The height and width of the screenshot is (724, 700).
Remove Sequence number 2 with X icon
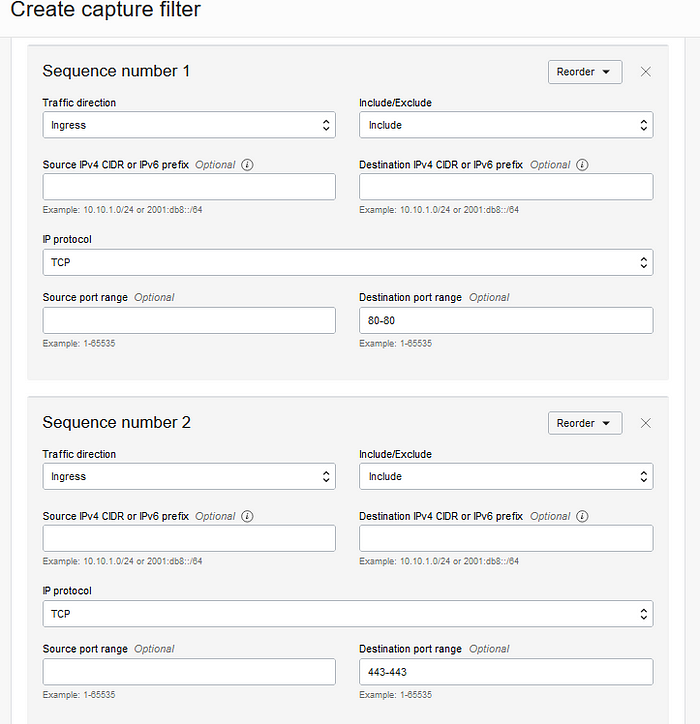click(x=646, y=423)
